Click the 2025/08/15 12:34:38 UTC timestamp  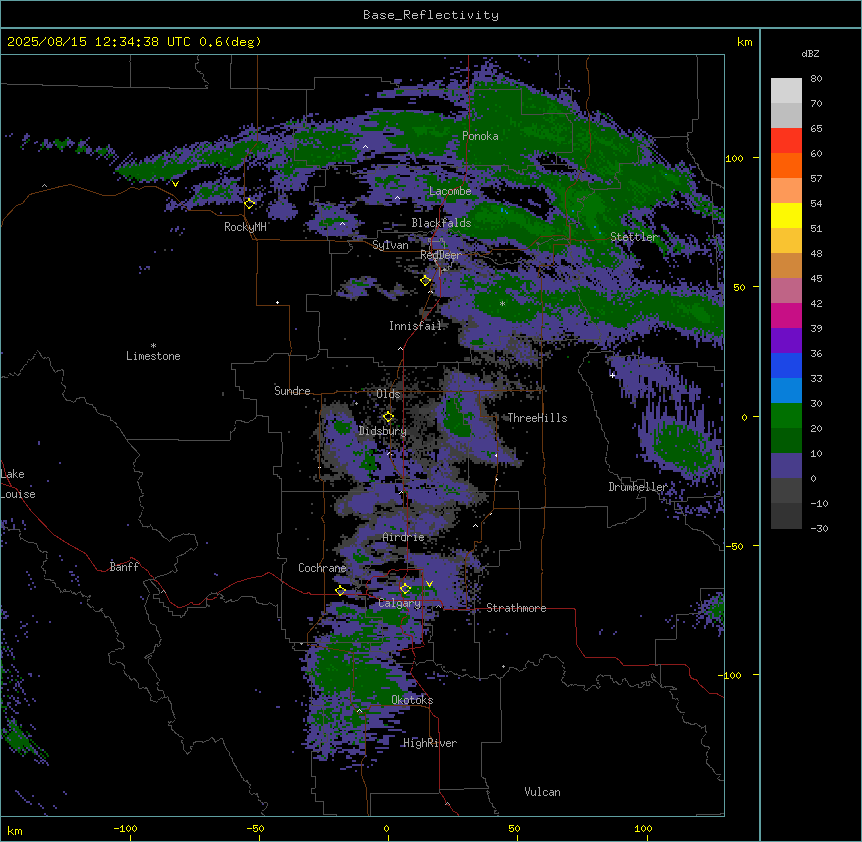(x=134, y=42)
